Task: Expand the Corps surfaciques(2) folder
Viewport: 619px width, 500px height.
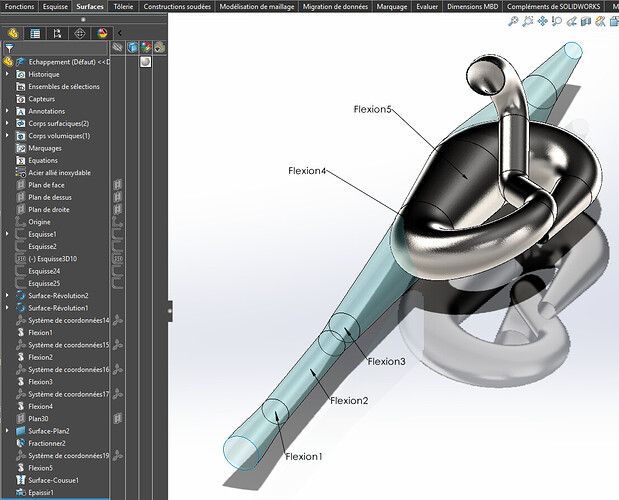Action: [8, 123]
